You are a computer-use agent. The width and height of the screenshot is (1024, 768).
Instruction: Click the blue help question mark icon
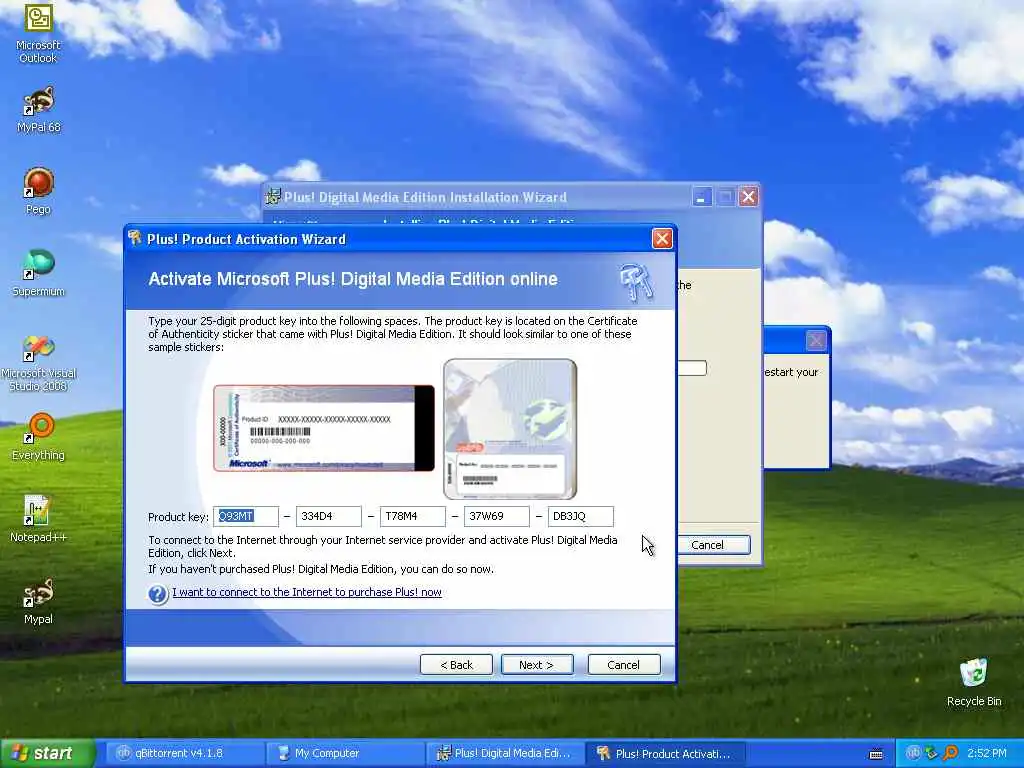coord(158,594)
